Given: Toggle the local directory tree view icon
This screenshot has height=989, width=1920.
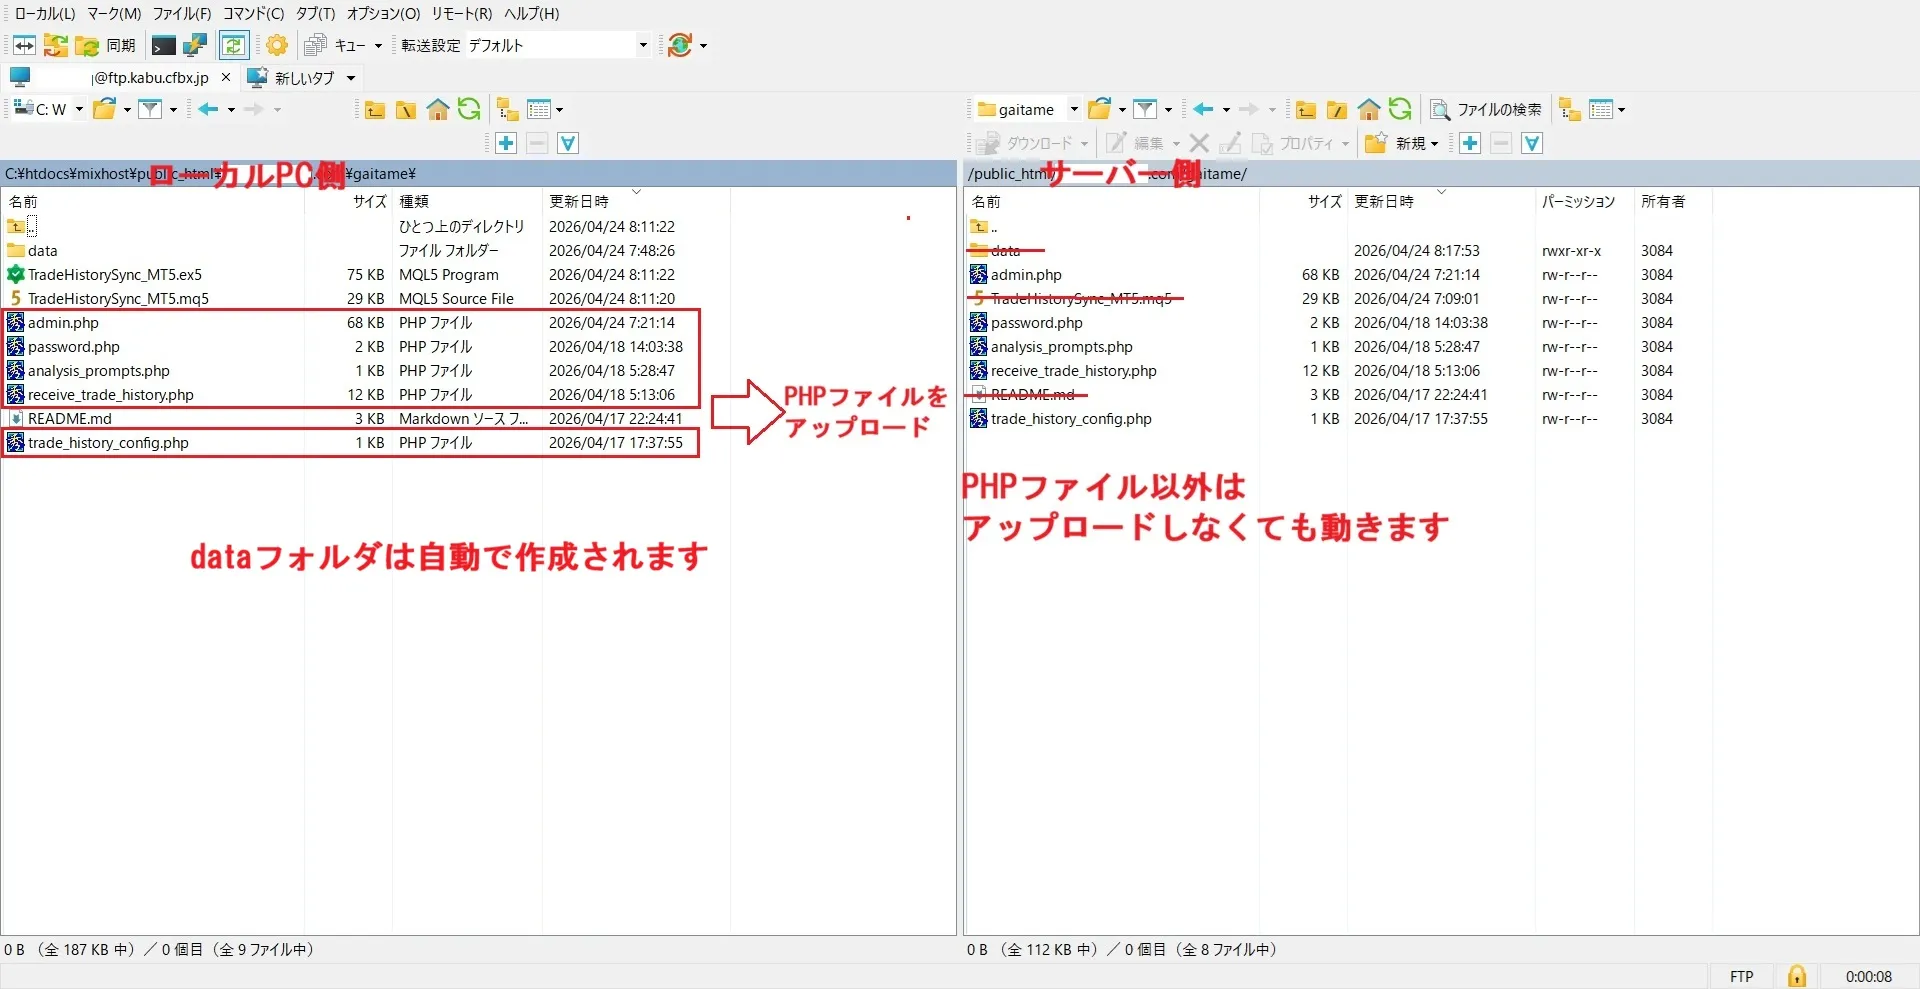Looking at the screenshot, I should coord(507,110).
